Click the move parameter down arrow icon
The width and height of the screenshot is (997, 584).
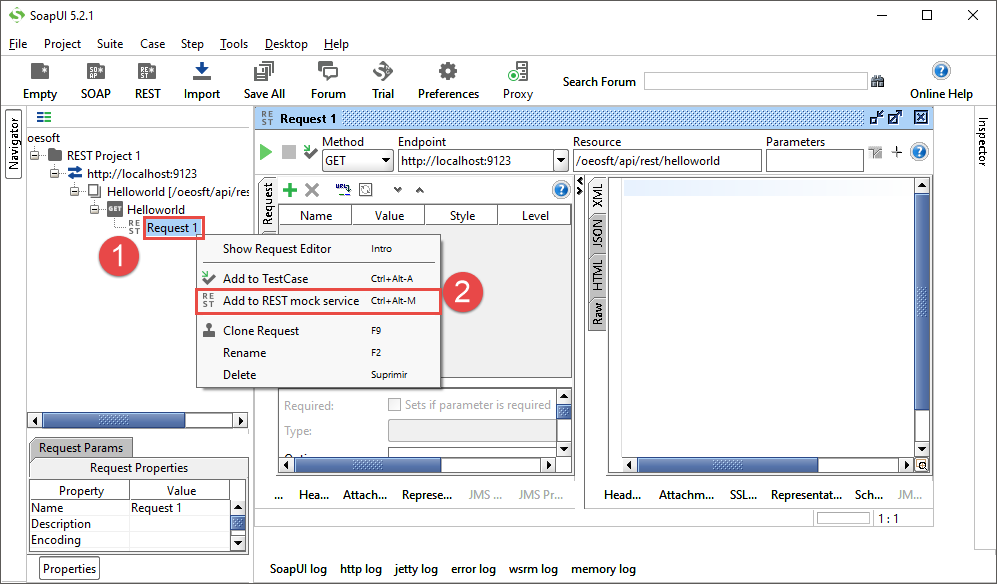click(x=398, y=190)
